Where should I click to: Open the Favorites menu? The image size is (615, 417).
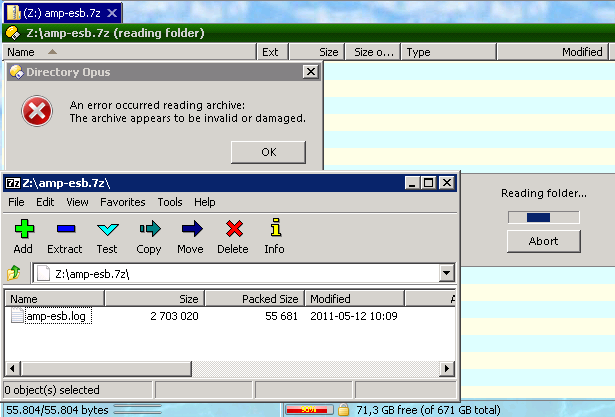point(122,202)
